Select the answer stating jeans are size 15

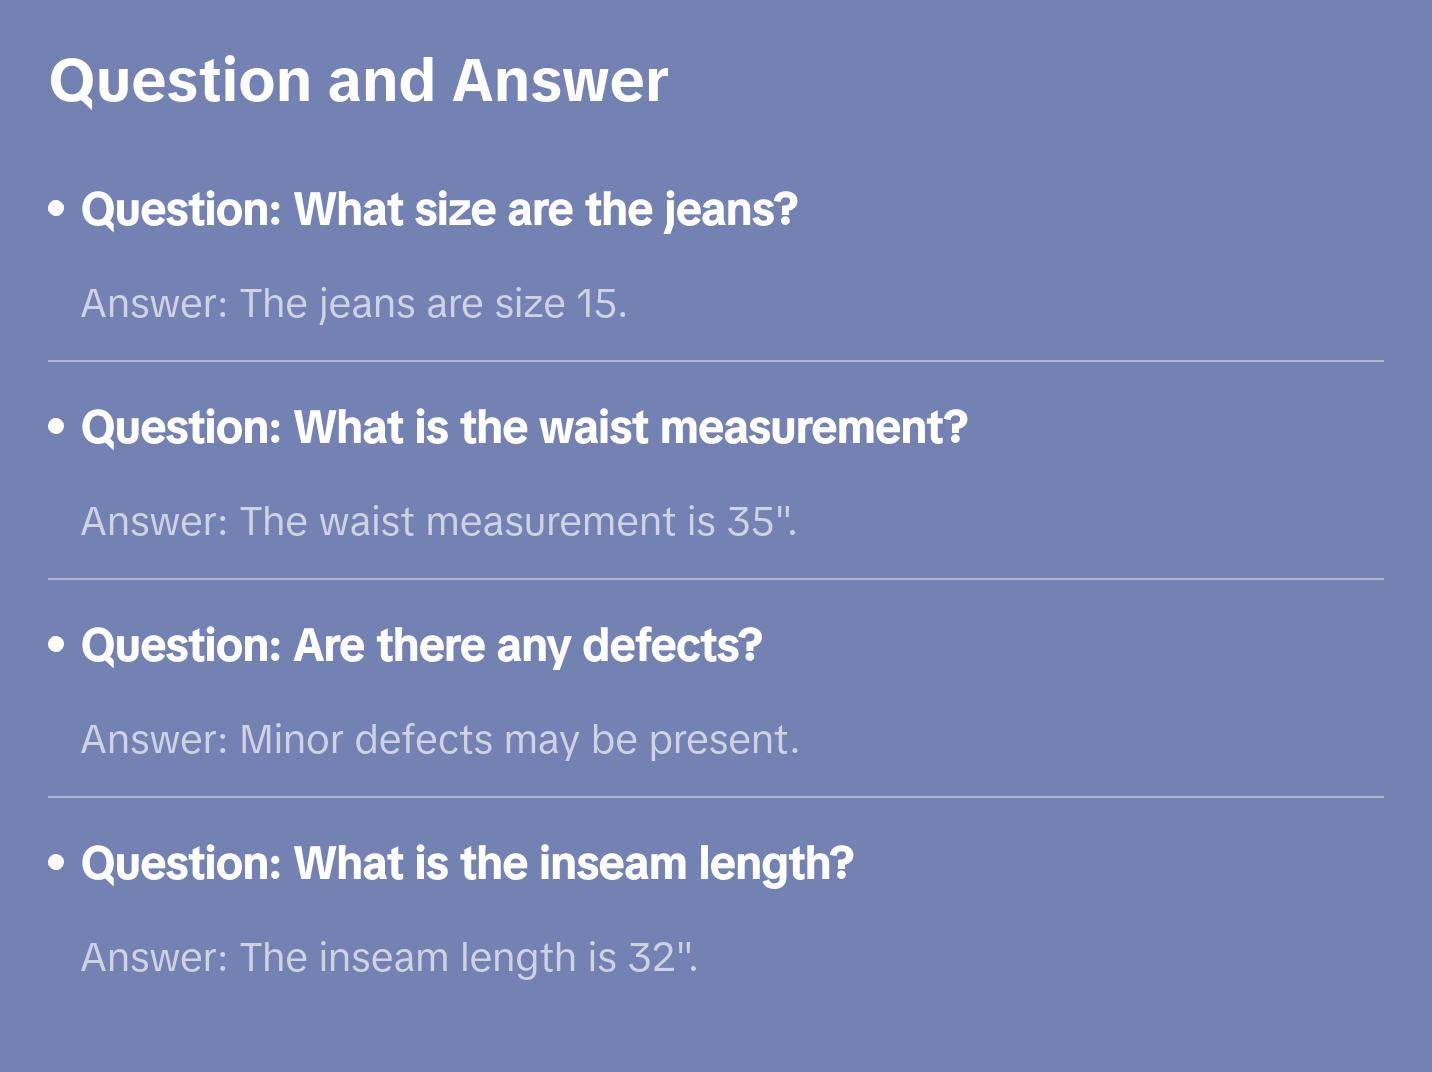pos(354,304)
